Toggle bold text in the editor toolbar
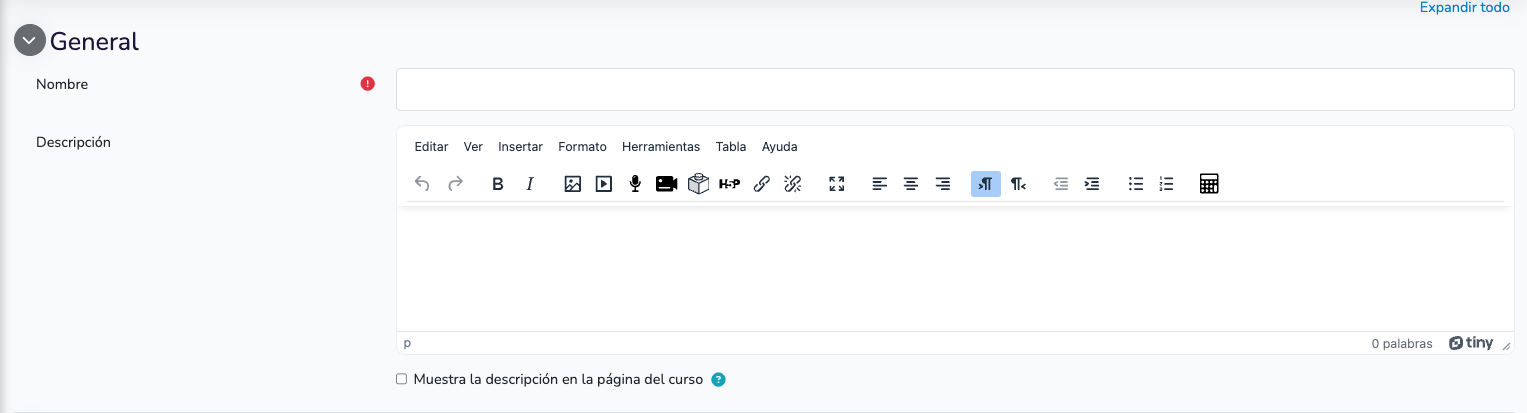1527x413 pixels. pos(497,184)
